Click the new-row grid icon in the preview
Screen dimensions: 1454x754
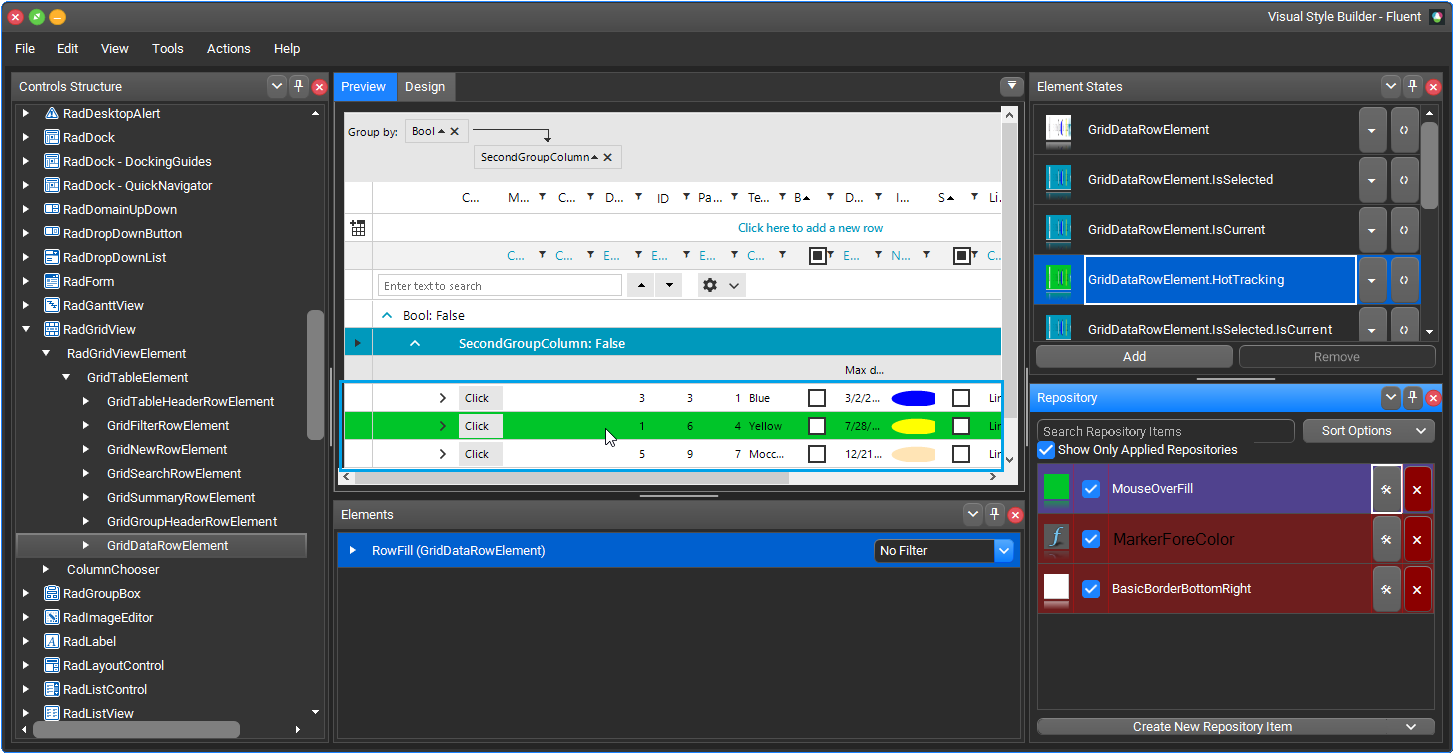tap(358, 228)
